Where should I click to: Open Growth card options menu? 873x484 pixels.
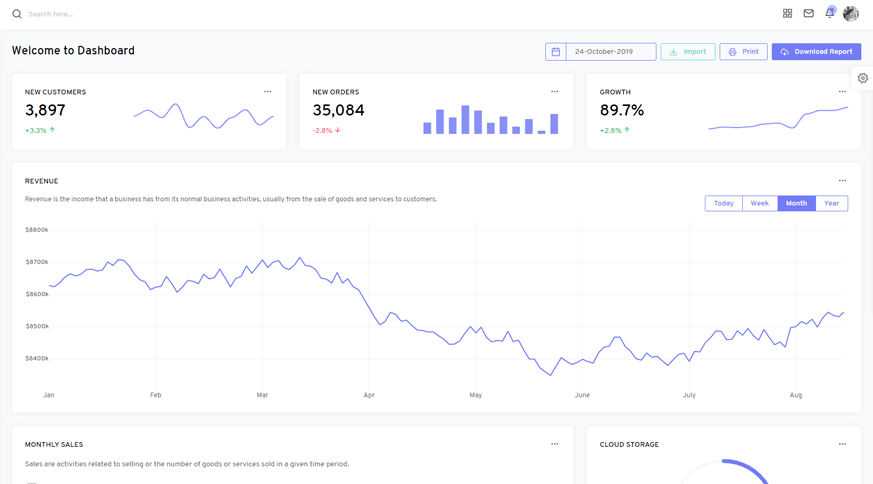tap(842, 92)
